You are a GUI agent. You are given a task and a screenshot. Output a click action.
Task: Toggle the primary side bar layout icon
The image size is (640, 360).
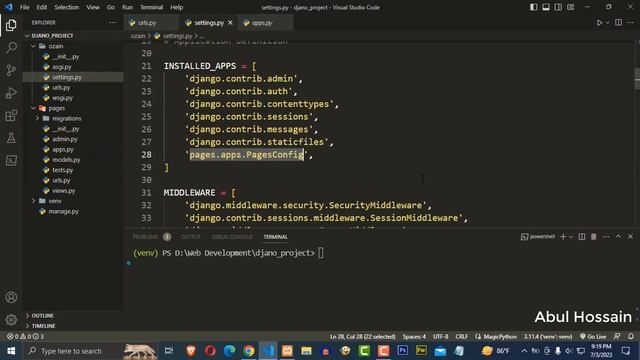[533, 7]
